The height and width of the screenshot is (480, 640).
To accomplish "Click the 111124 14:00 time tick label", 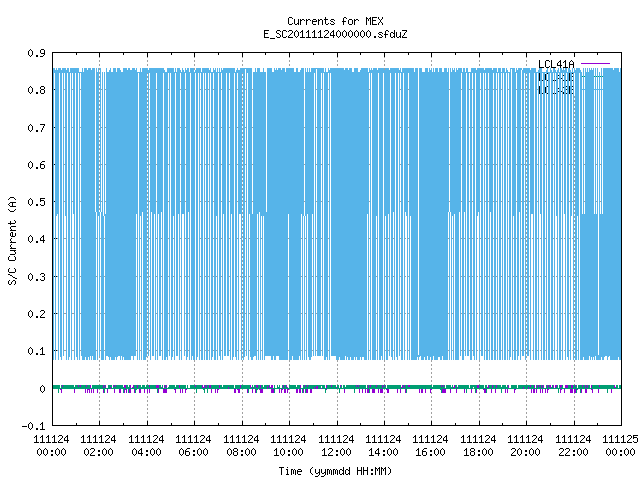I will [383, 446].
